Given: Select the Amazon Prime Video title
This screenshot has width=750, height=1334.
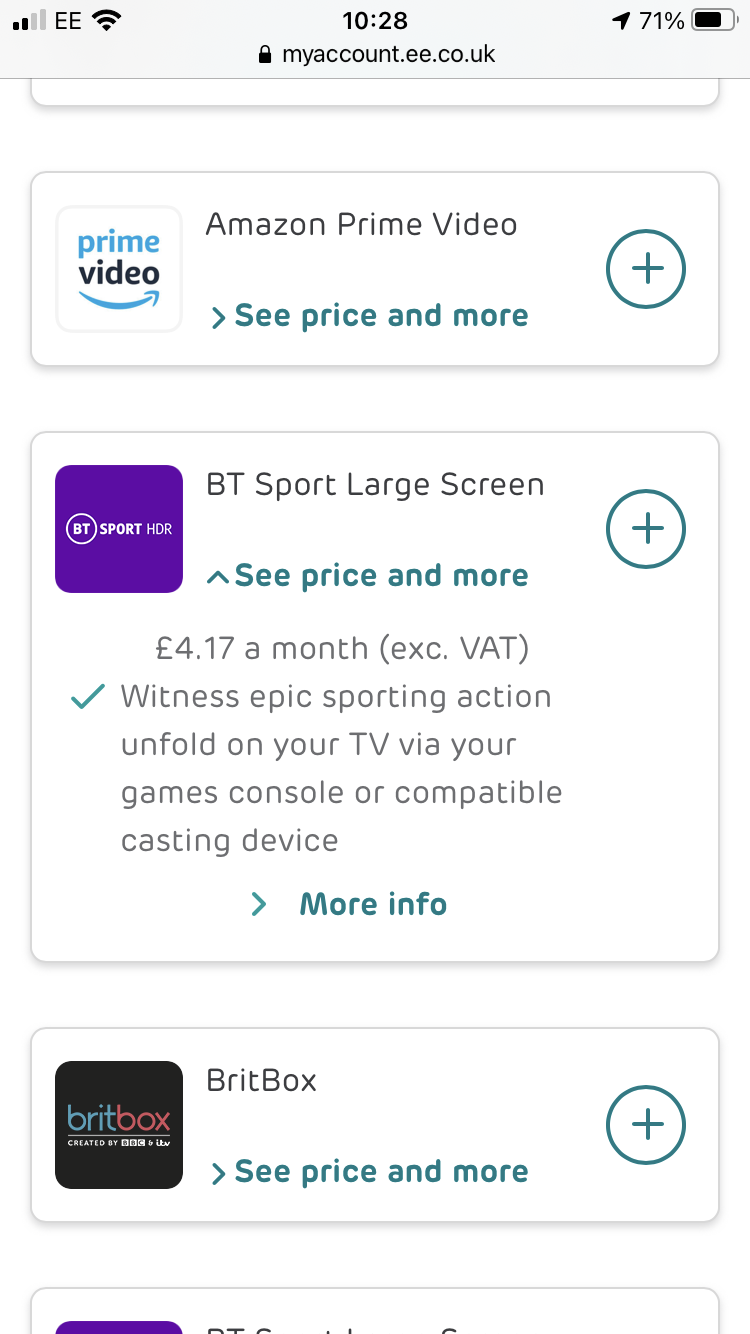Looking at the screenshot, I should [x=361, y=224].
